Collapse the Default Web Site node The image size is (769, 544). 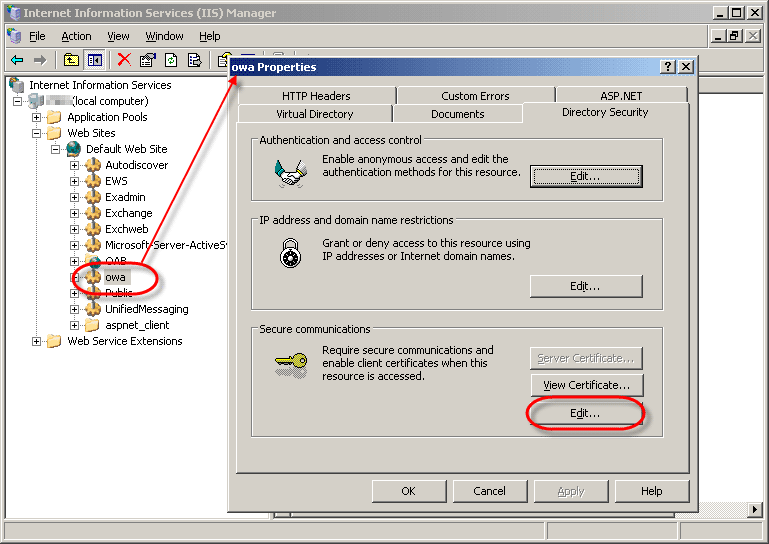[55, 149]
